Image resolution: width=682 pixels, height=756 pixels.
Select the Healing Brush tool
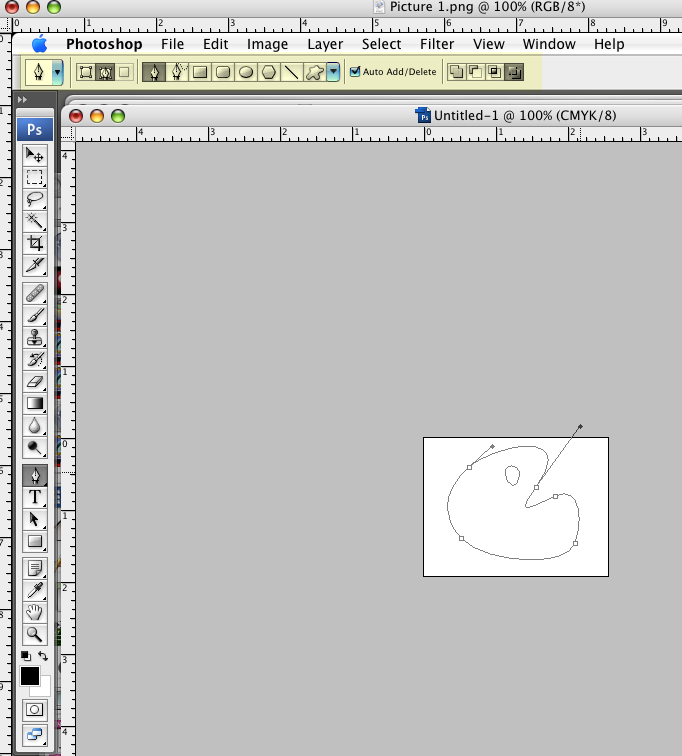click(35, 293)
